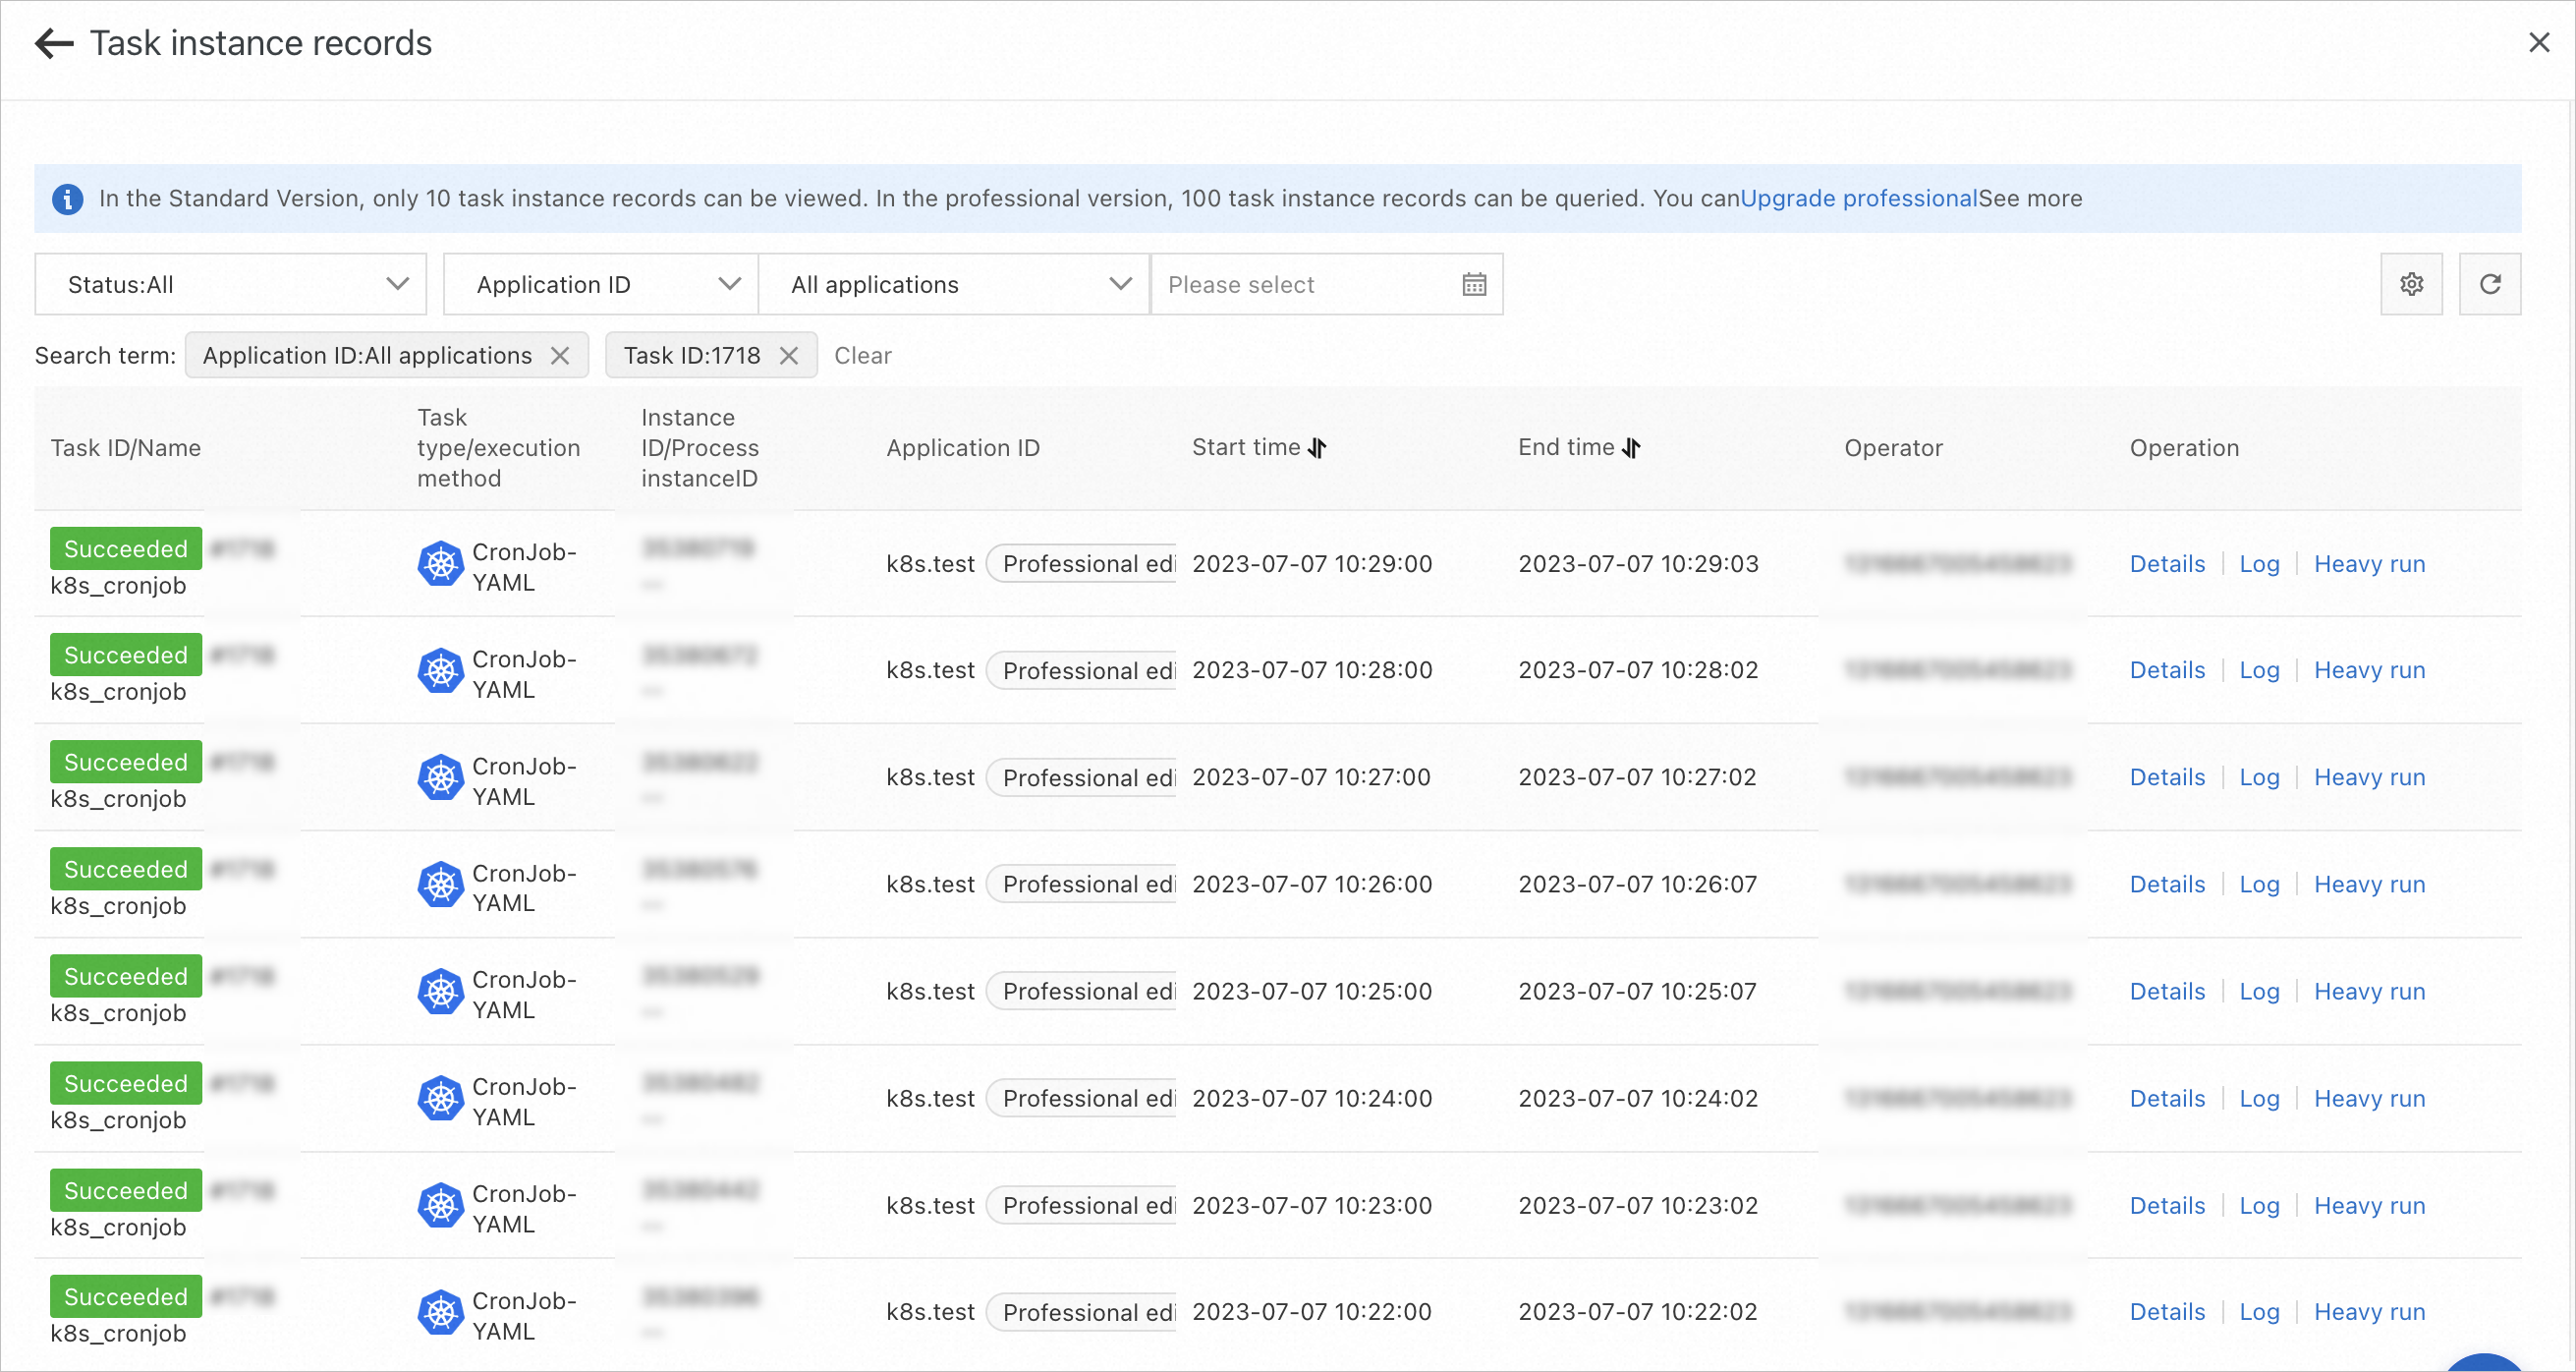Remove the Task ID:1718 search tag

[789, 356]
